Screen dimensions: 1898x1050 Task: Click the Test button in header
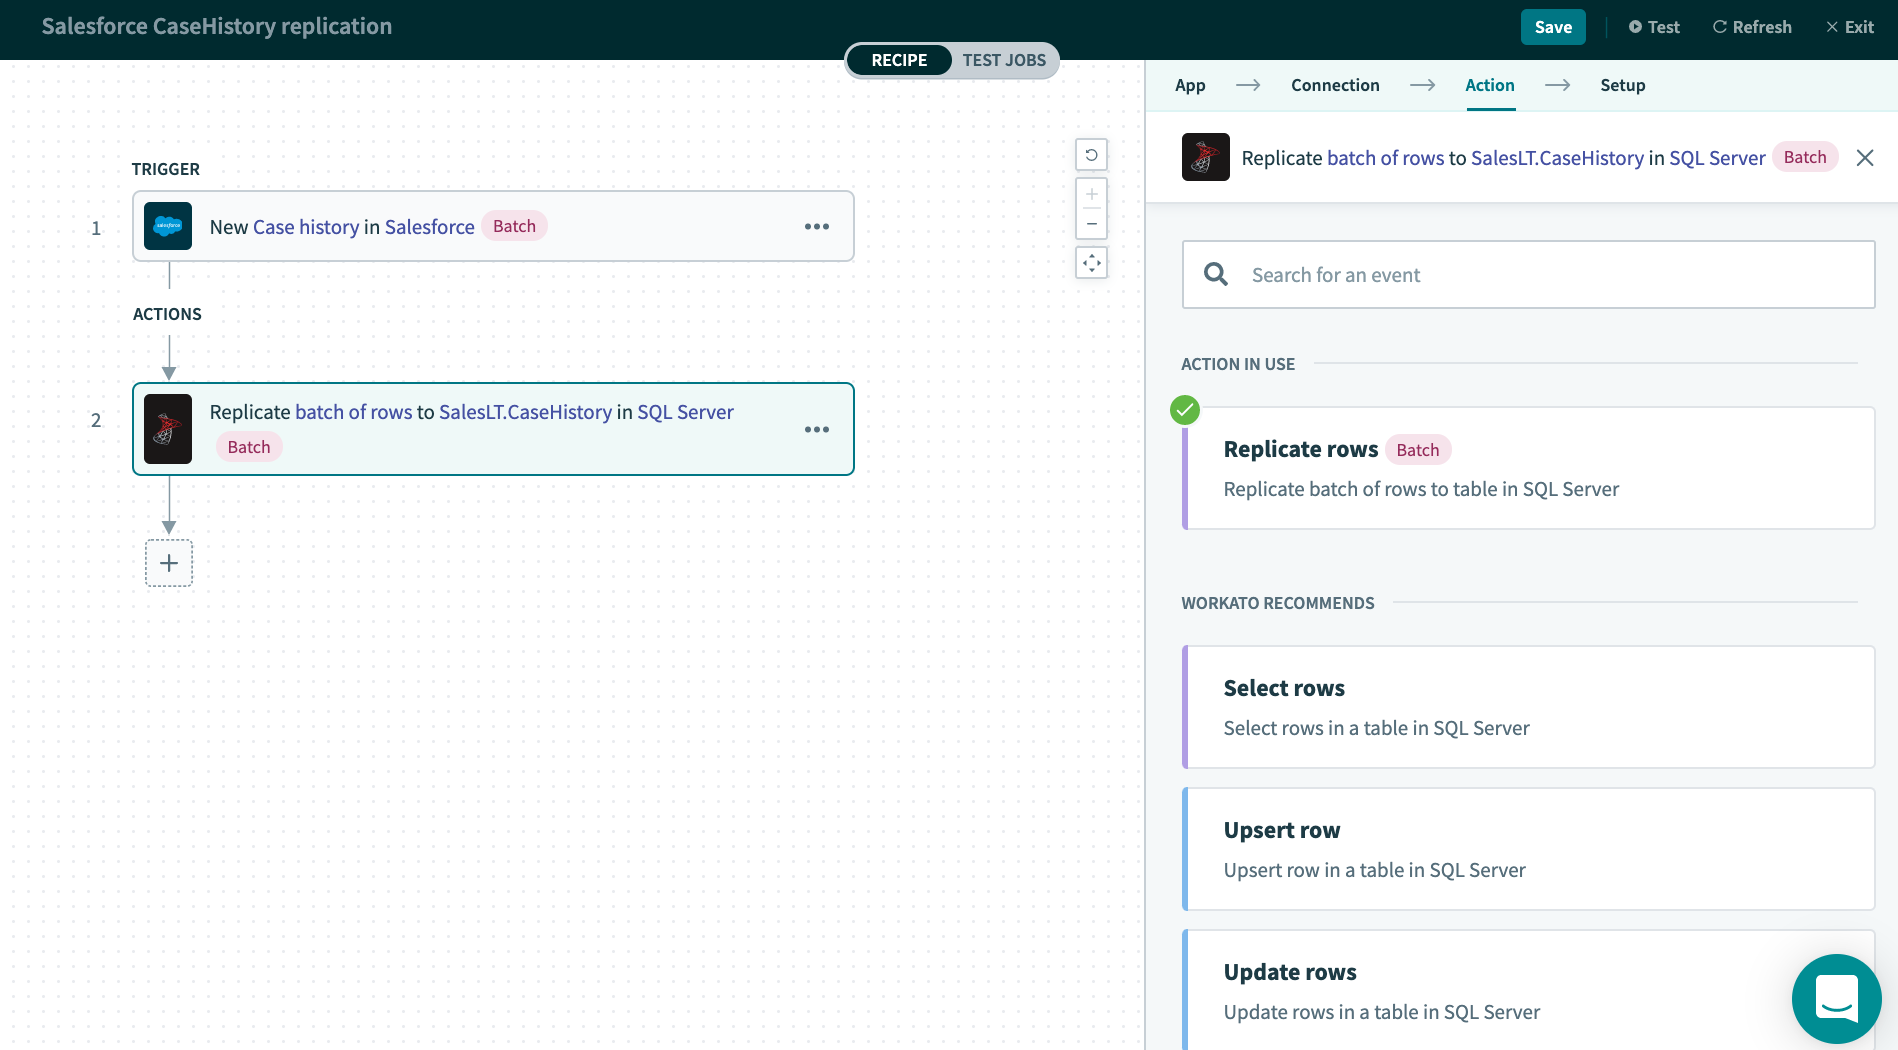click(1654, 27)
